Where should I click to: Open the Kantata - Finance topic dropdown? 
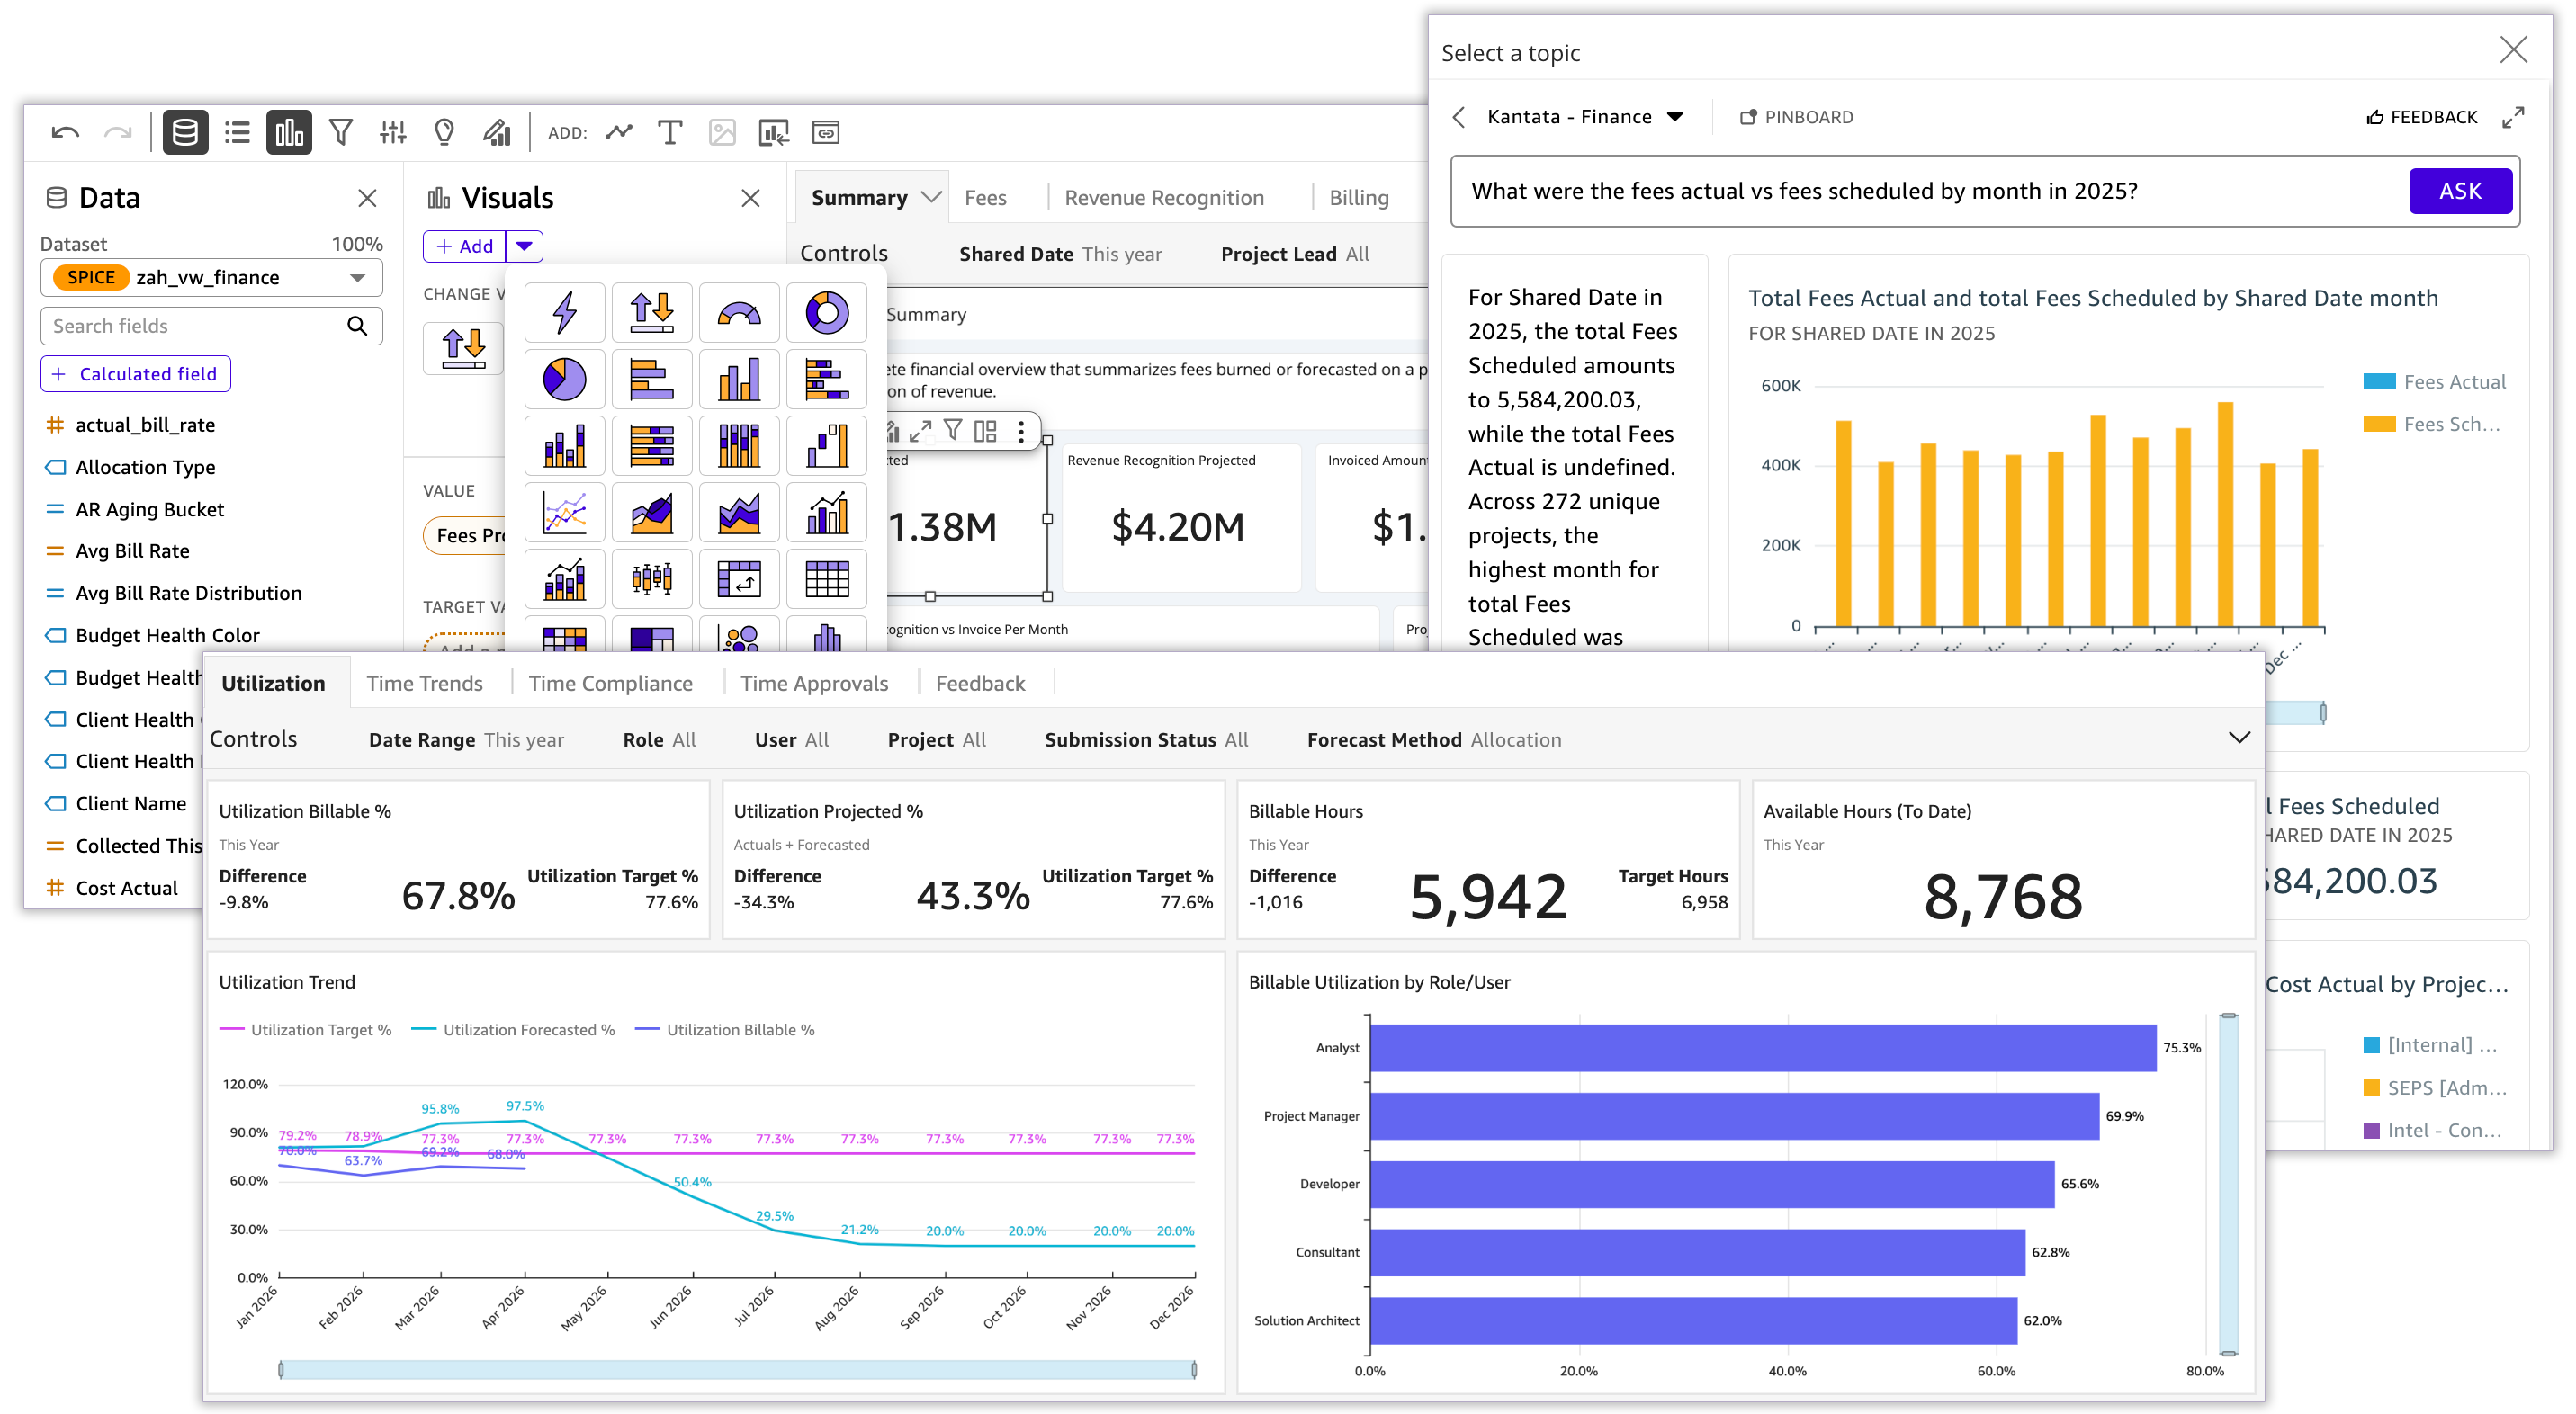click(x=1585, y=116)
